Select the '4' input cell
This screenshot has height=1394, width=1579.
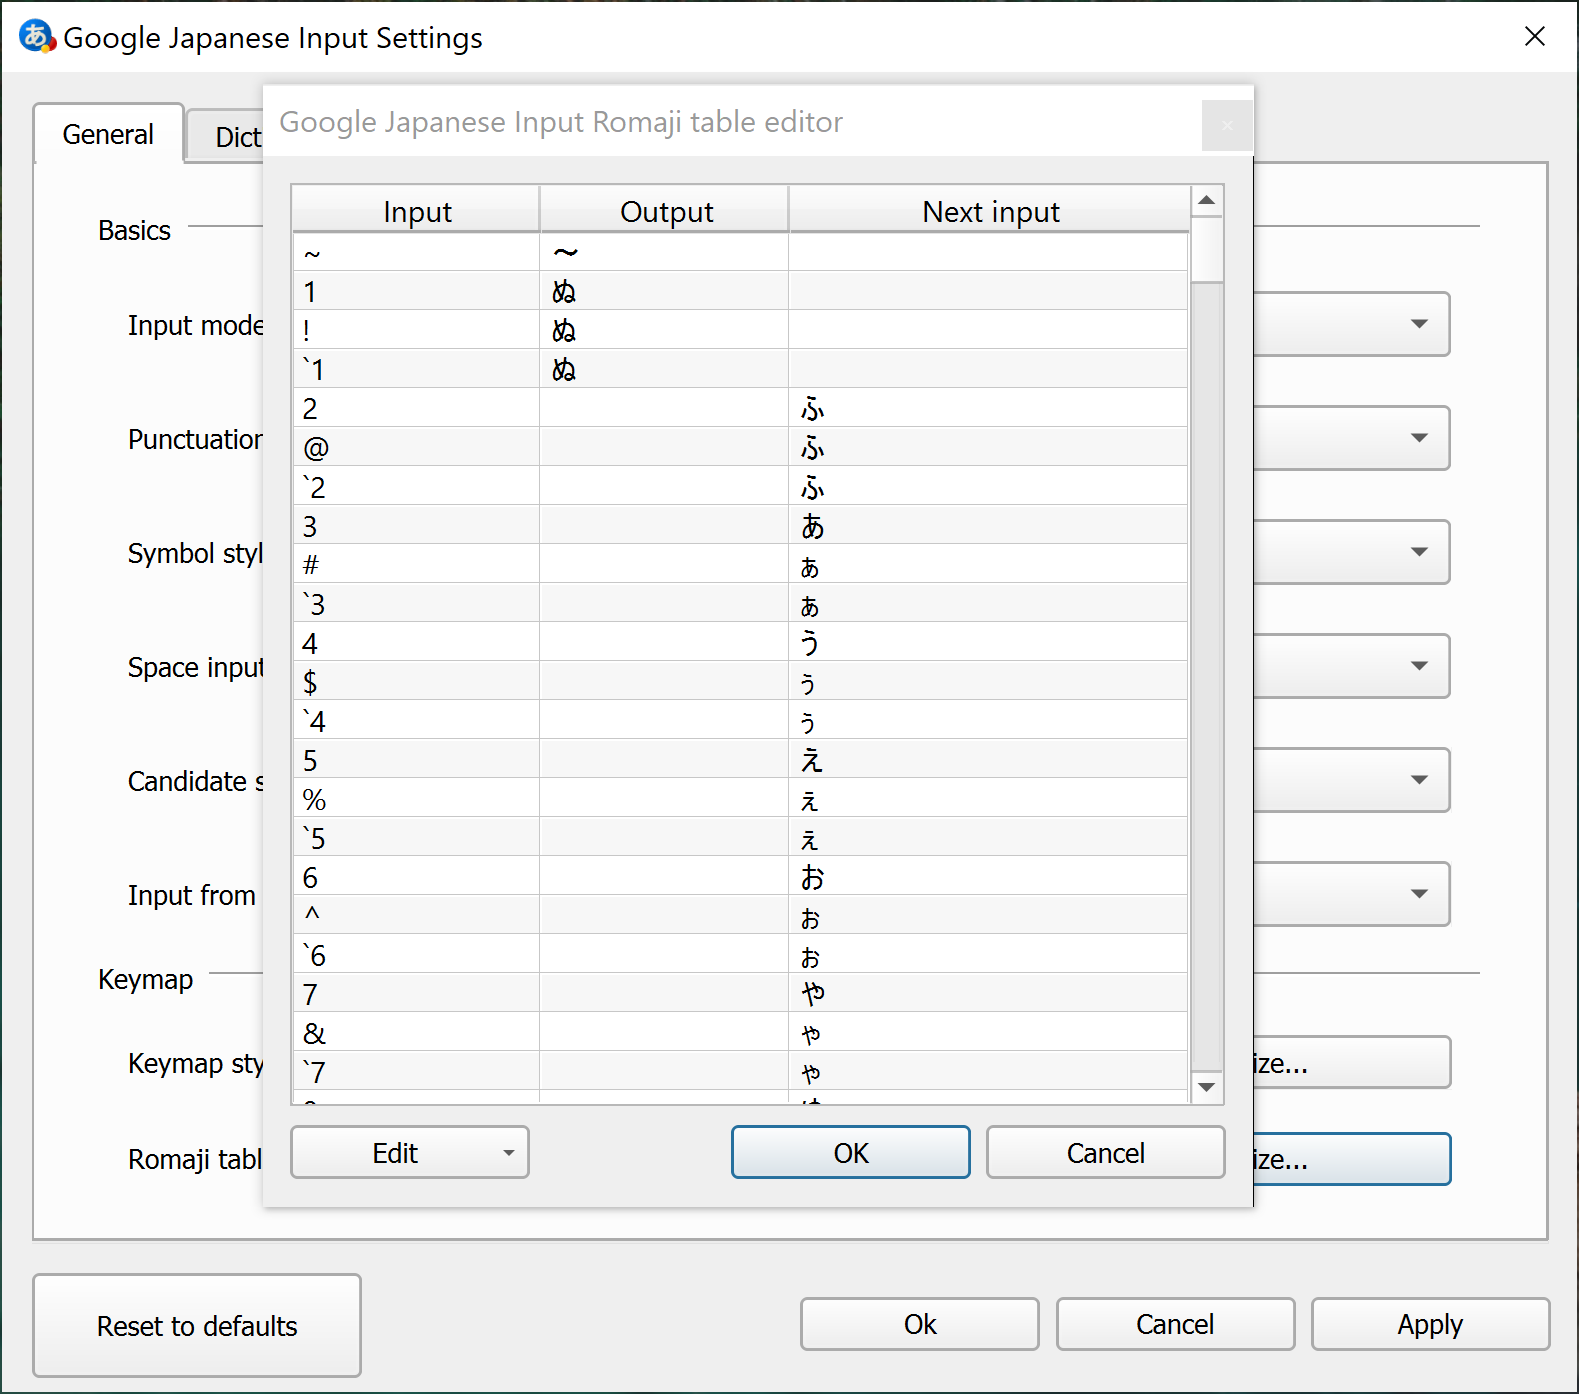tap(417, 643)
